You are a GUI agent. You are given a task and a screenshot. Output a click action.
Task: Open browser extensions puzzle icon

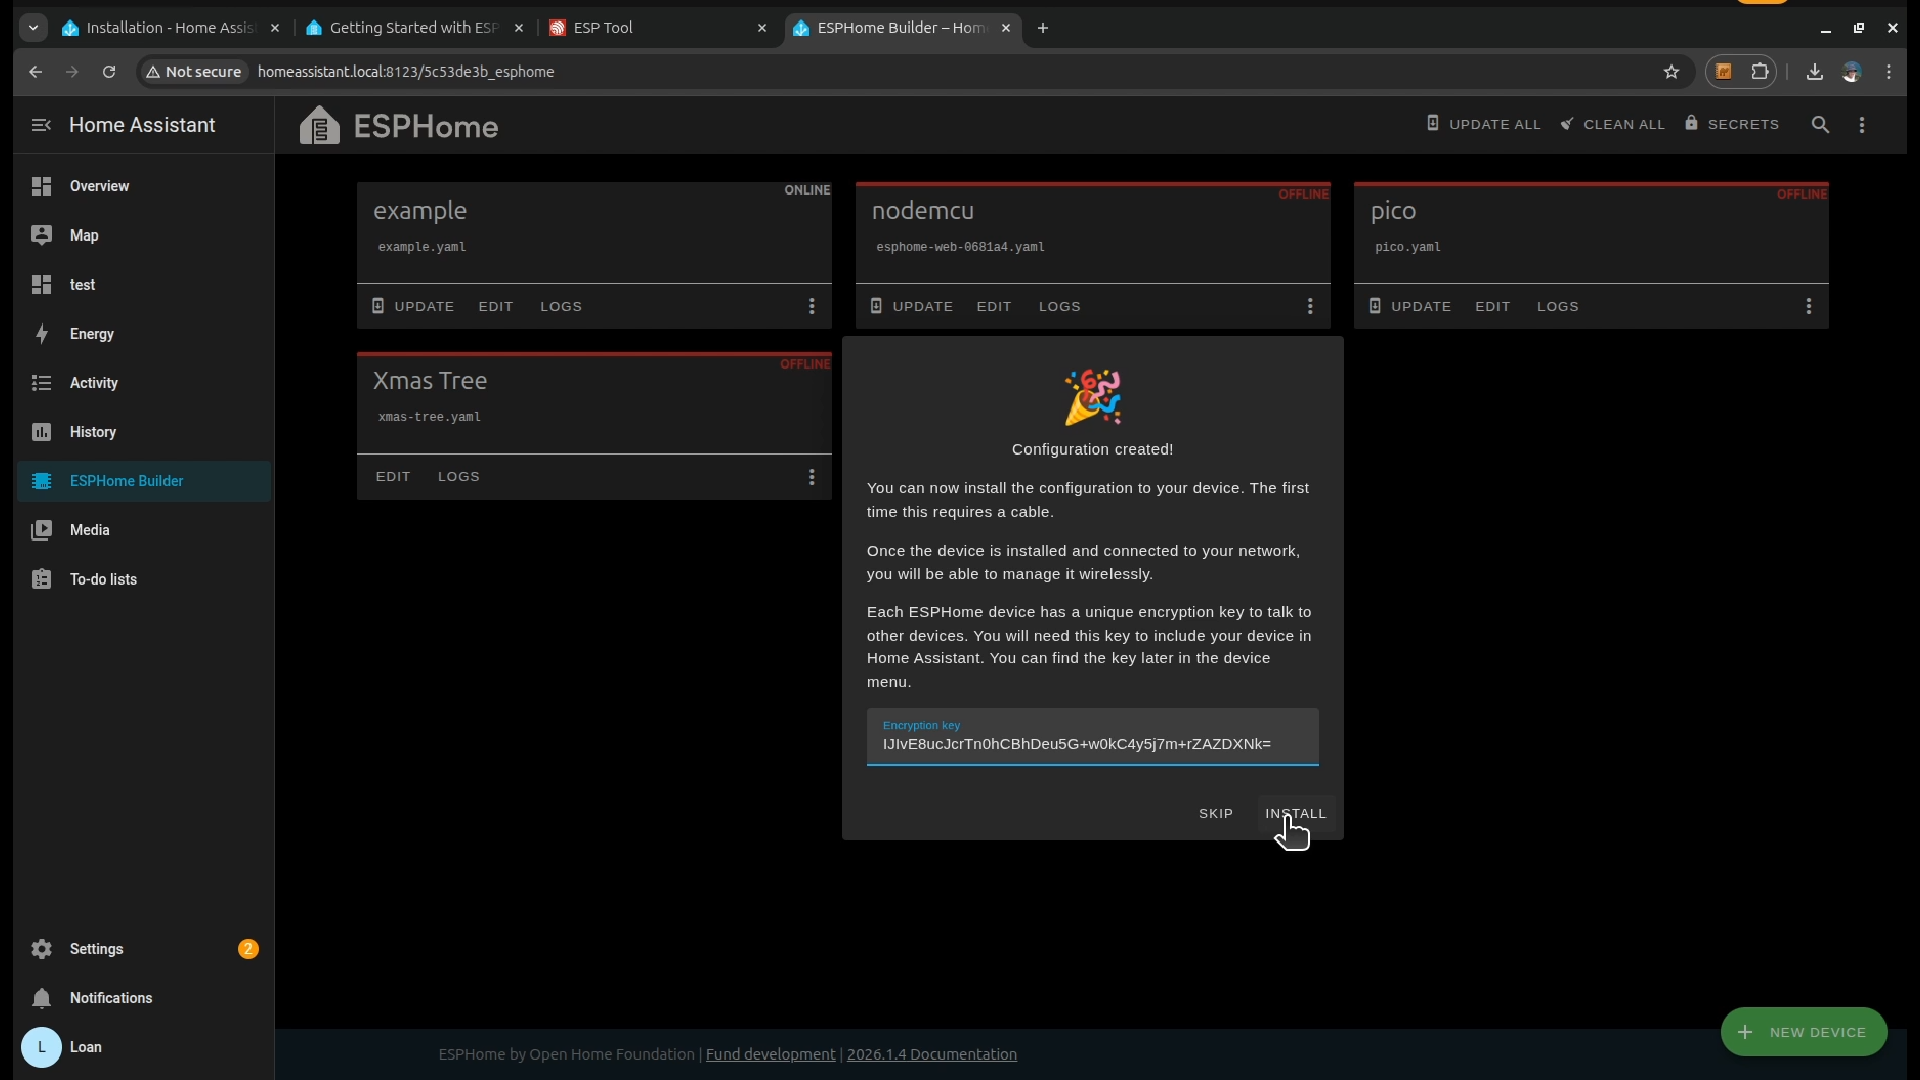(x=1760, y=72)
